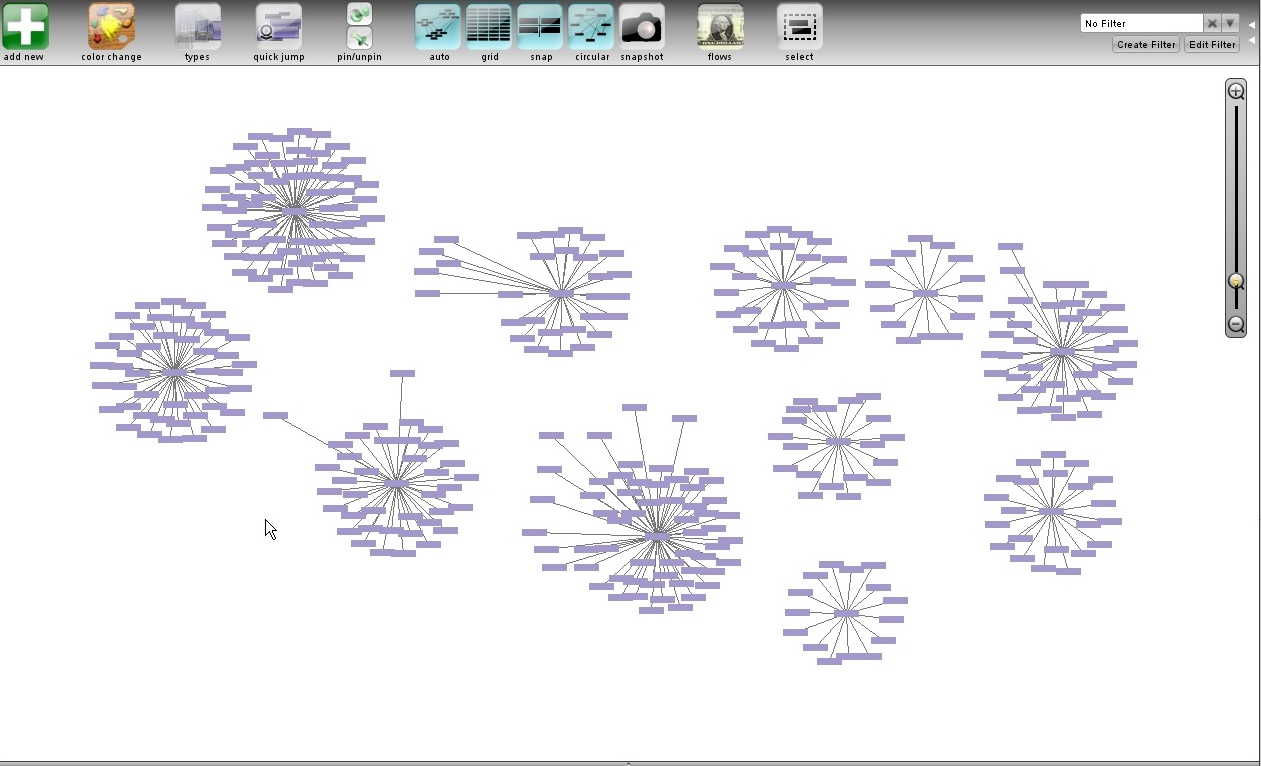Click the upper collapse triangle beside the filter box

point(1252,24)
